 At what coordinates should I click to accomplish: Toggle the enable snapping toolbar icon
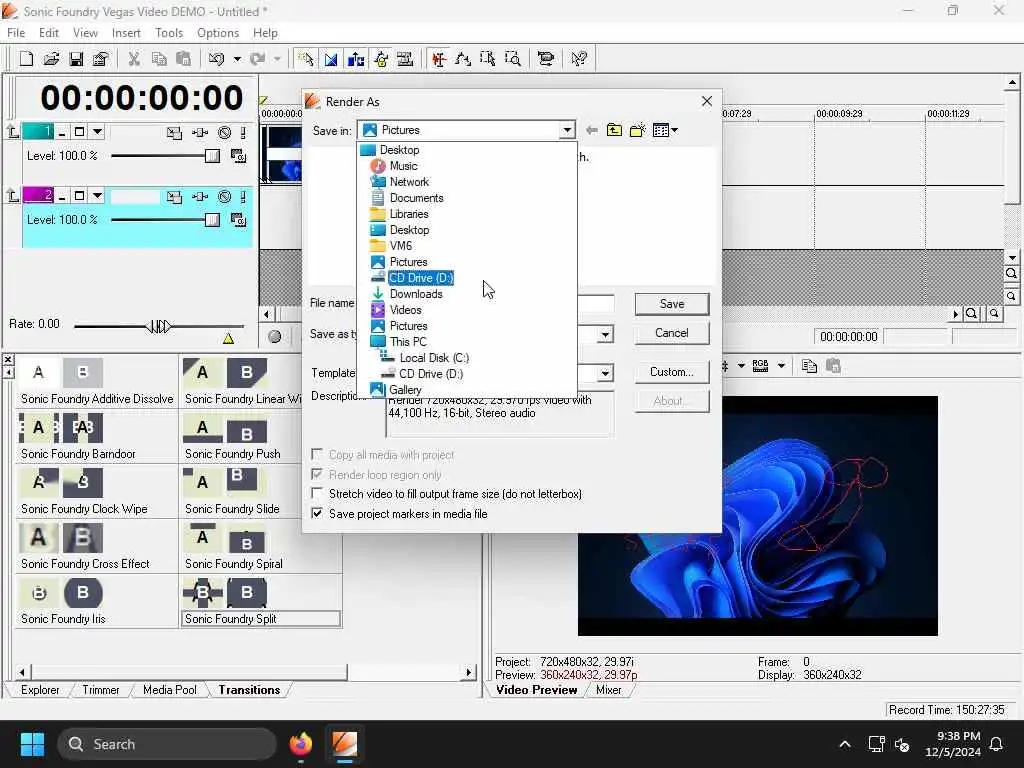305,59
